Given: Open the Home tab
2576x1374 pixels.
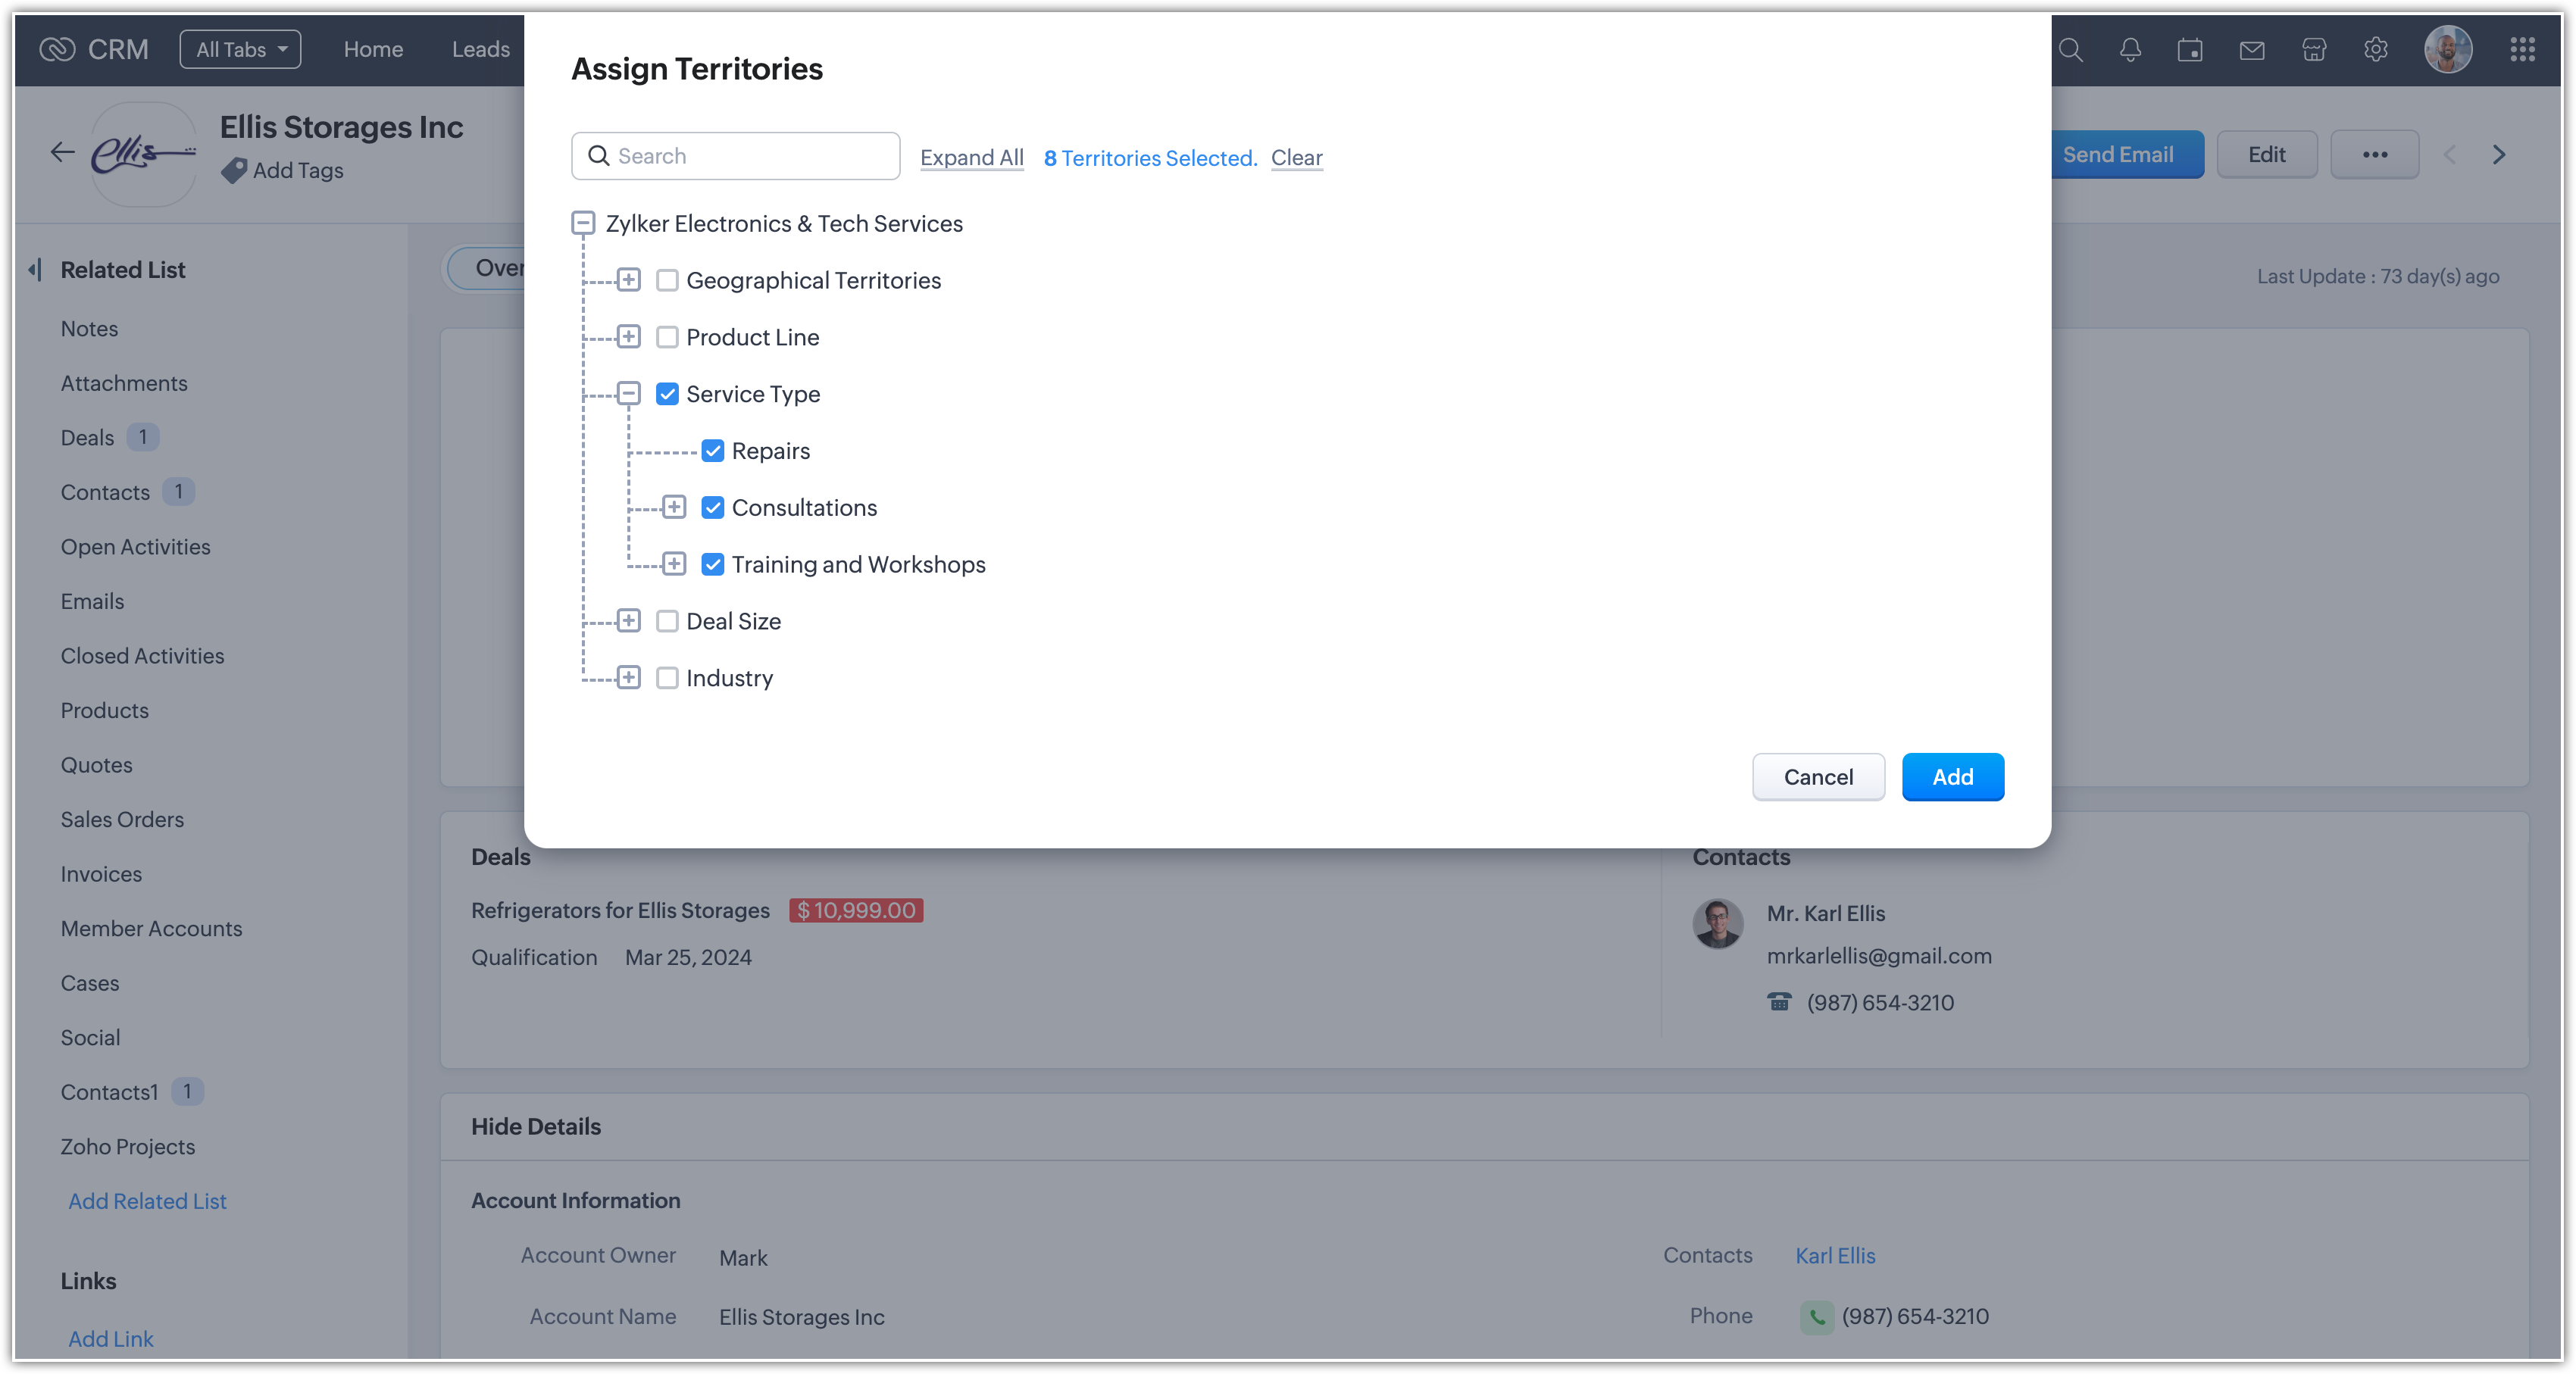Looking at the screenshot, I should 373,50.
